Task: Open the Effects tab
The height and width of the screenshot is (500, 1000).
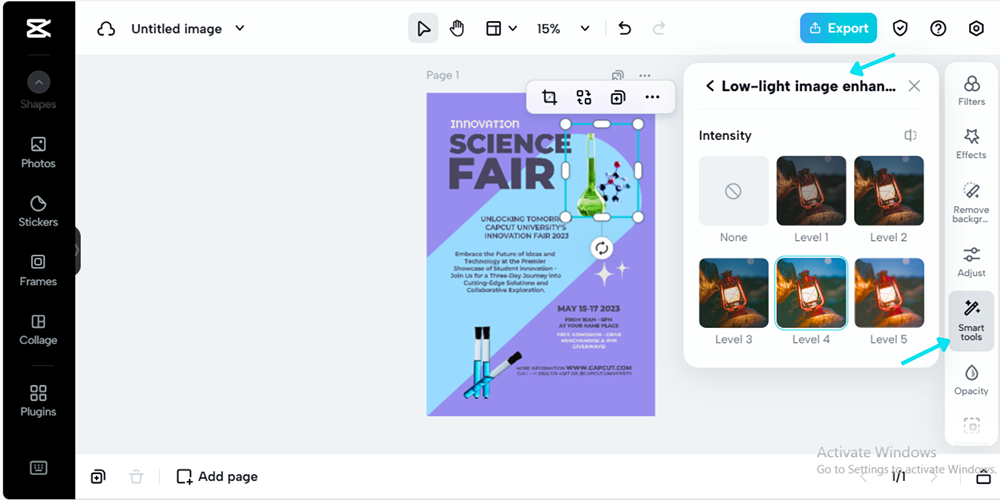Action: [x=971, y=143]
